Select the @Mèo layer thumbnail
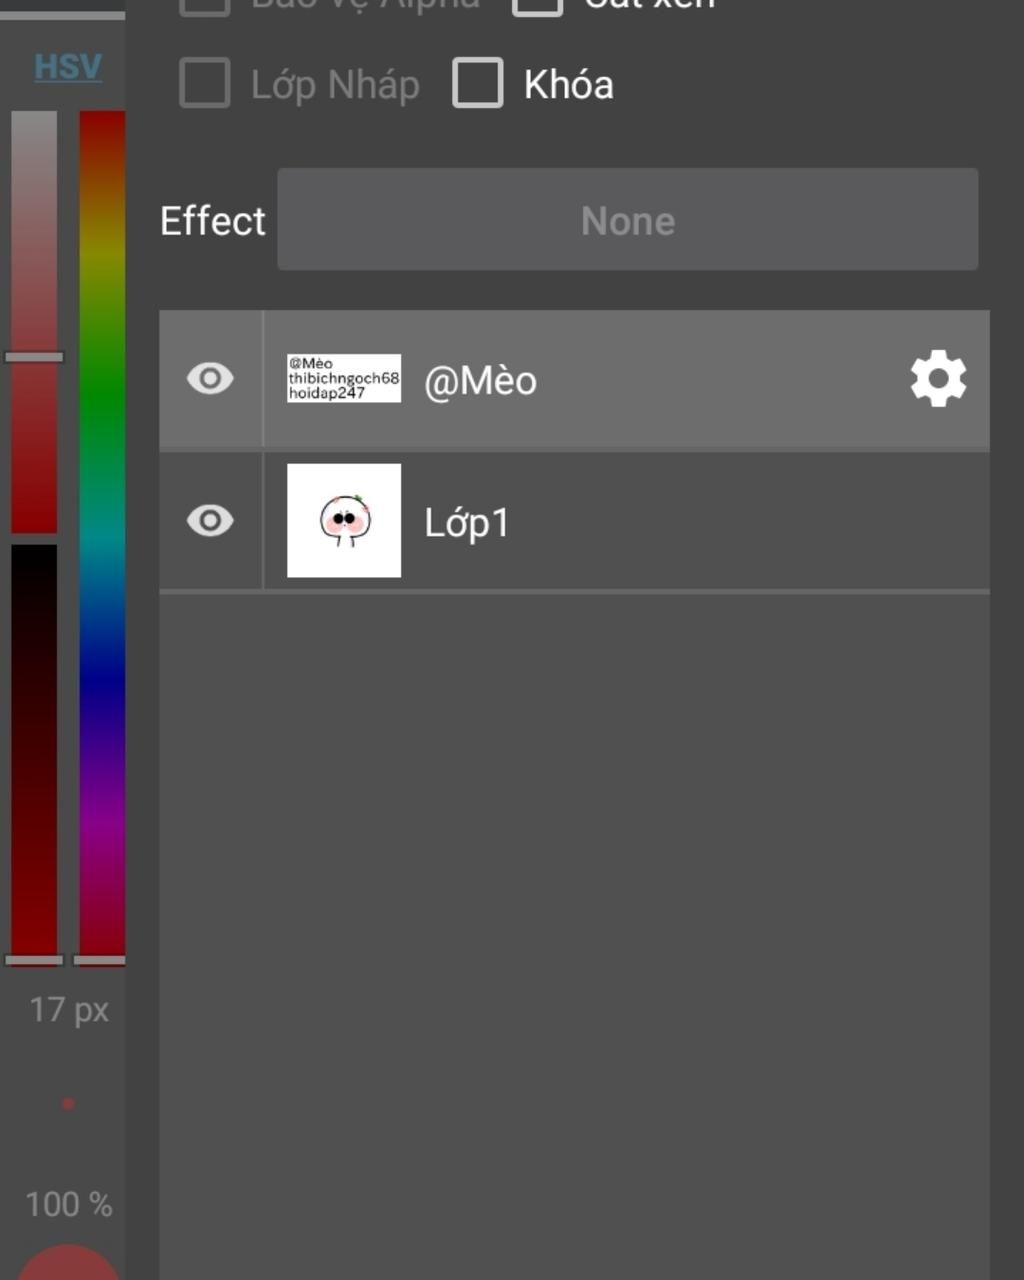 click(344, 379)
